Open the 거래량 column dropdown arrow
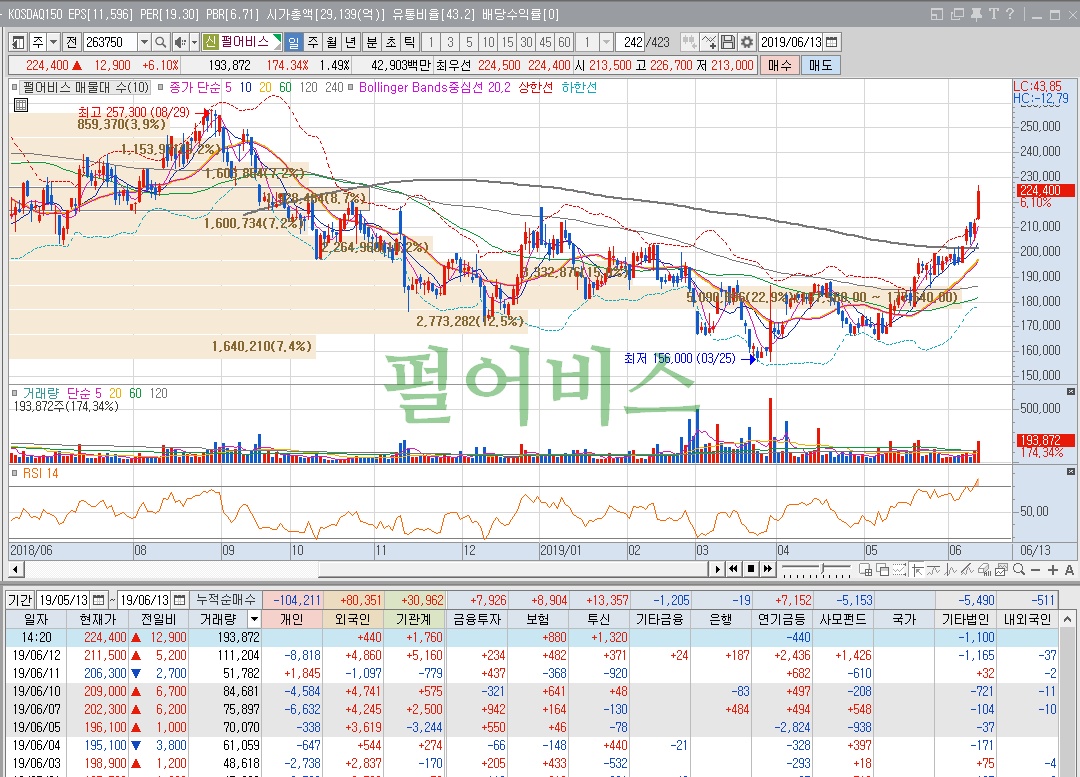 tap(253, 619)
